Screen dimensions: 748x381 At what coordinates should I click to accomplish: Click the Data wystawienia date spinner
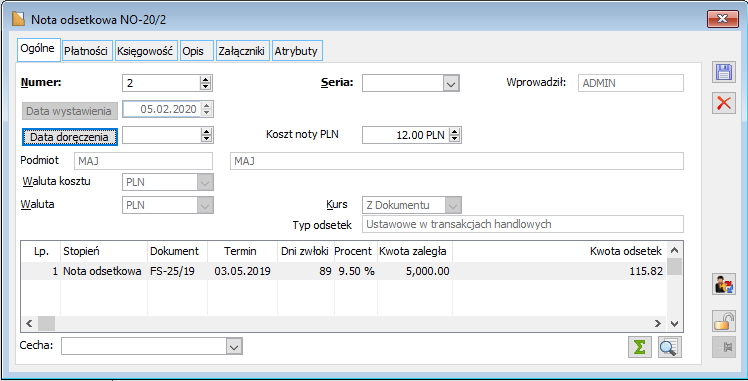coord(206,109)
